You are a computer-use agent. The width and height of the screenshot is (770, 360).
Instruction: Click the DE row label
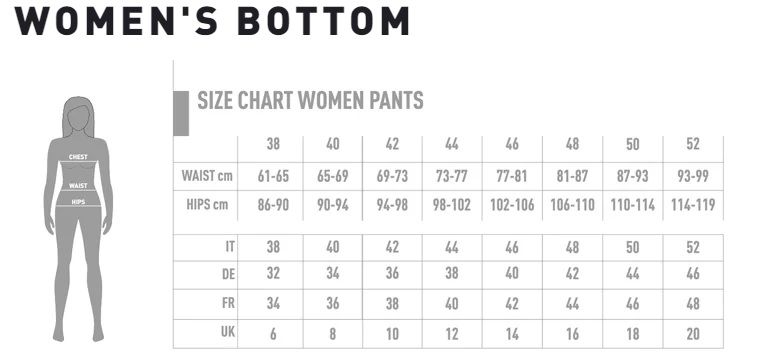[x=228, y=274]
